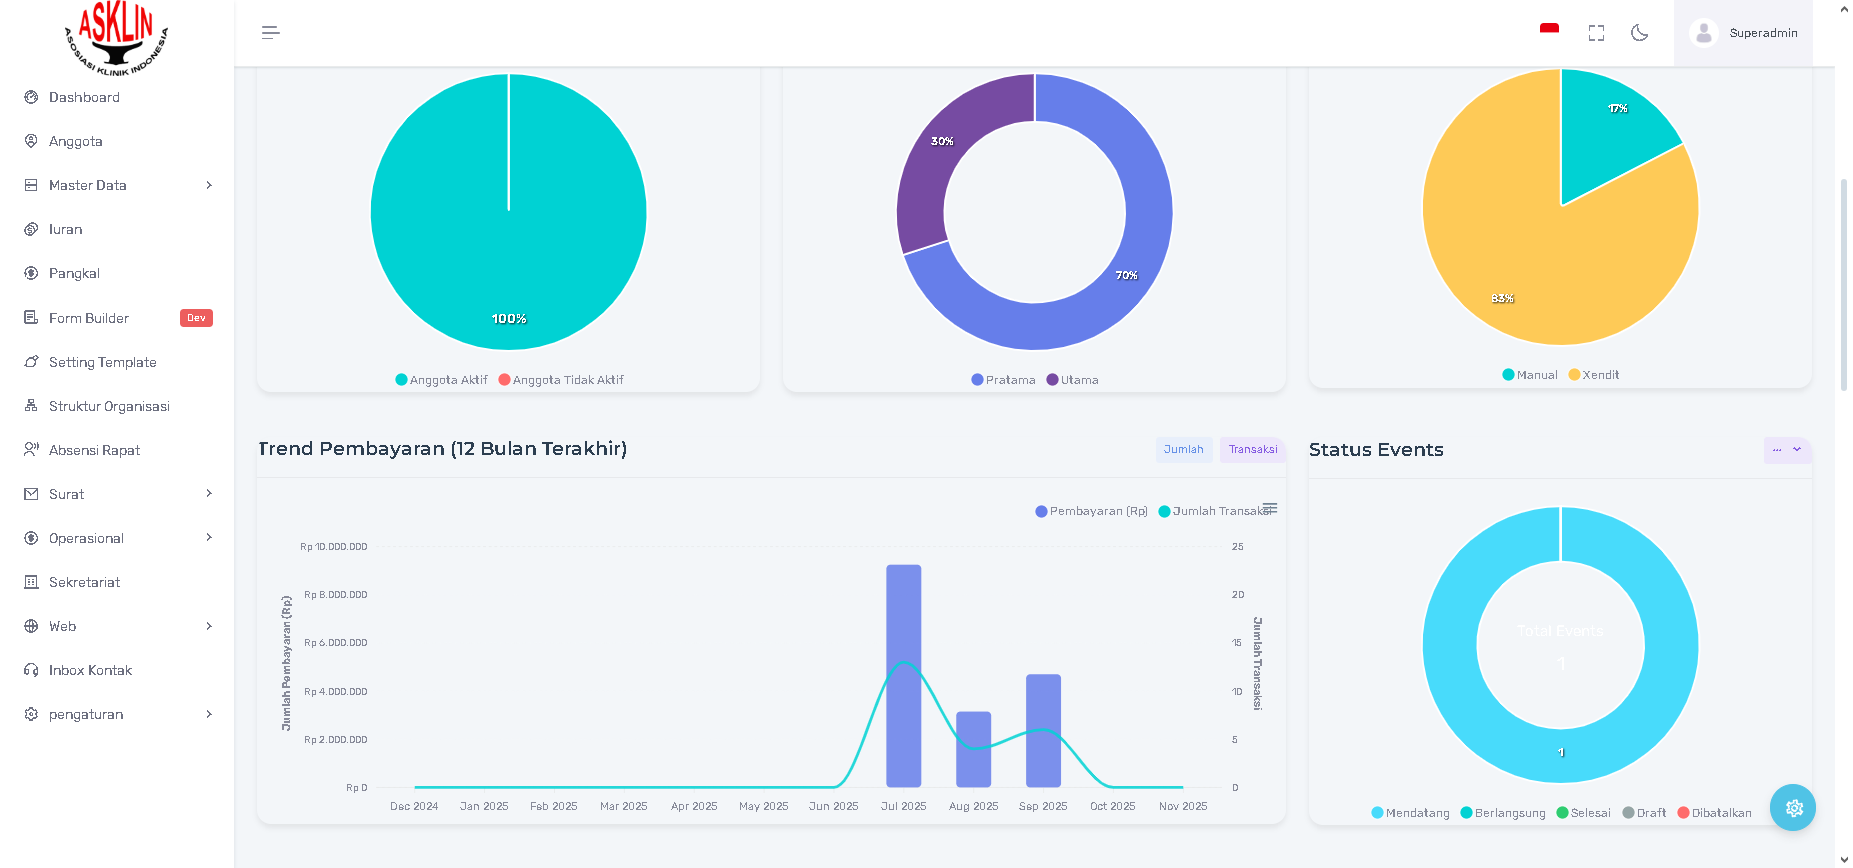1853x868 pixels.
Task: Click the Jul 2025 payment bar
Action: coord(903,680)
